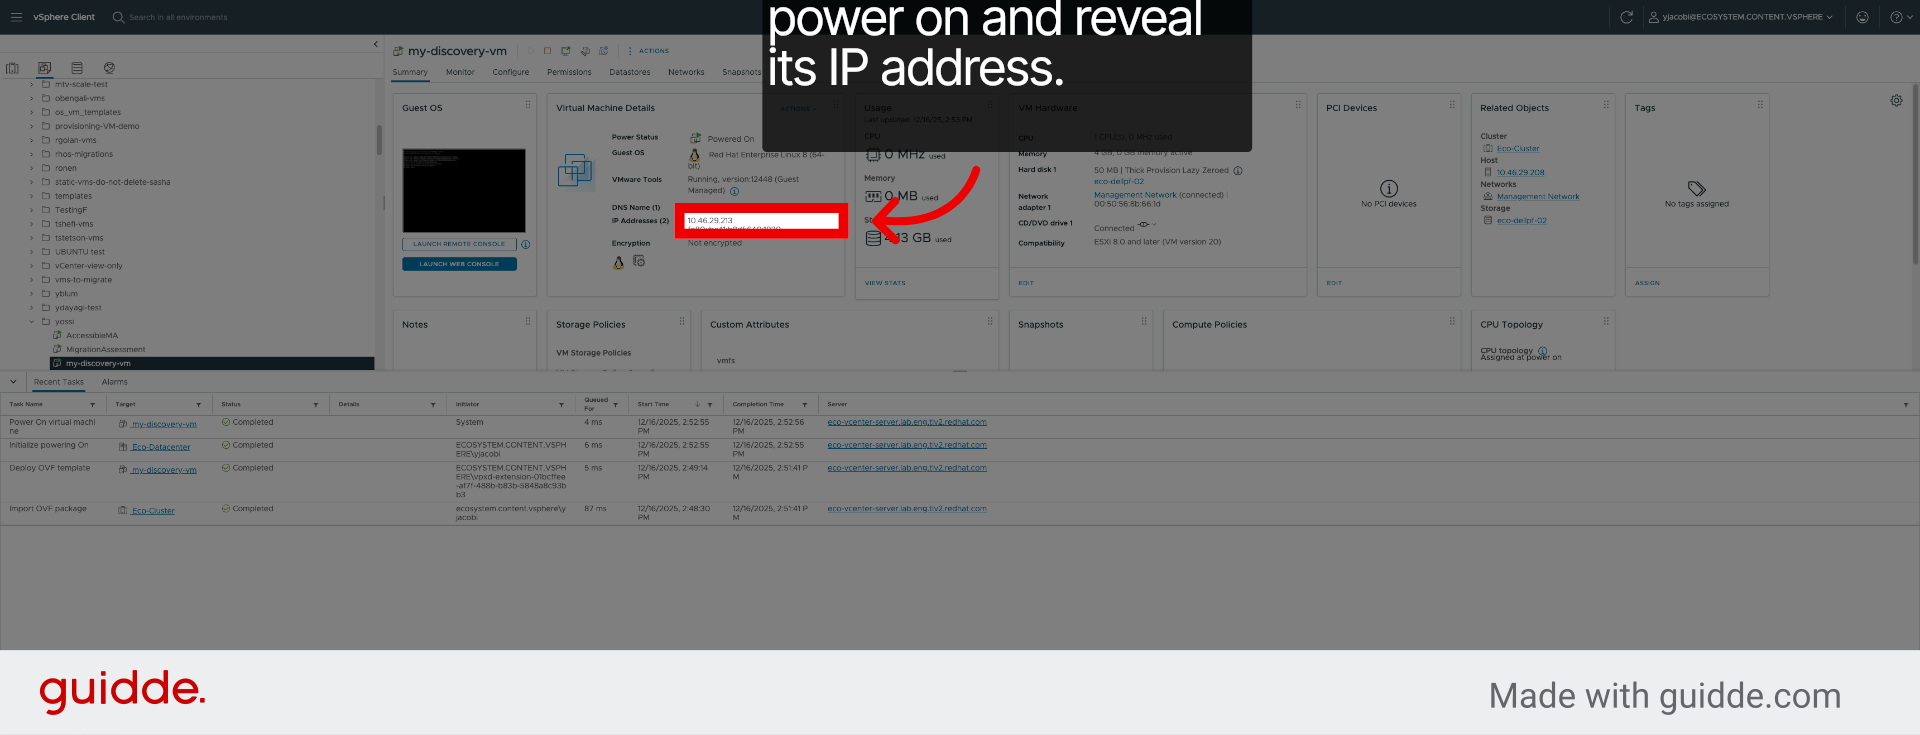Open the Configure tab

point(511,72)
